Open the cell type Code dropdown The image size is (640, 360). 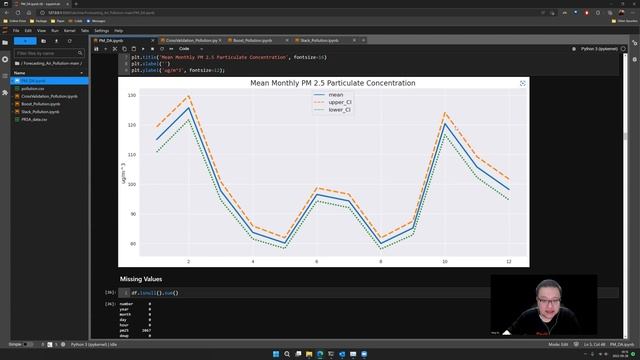191,49
